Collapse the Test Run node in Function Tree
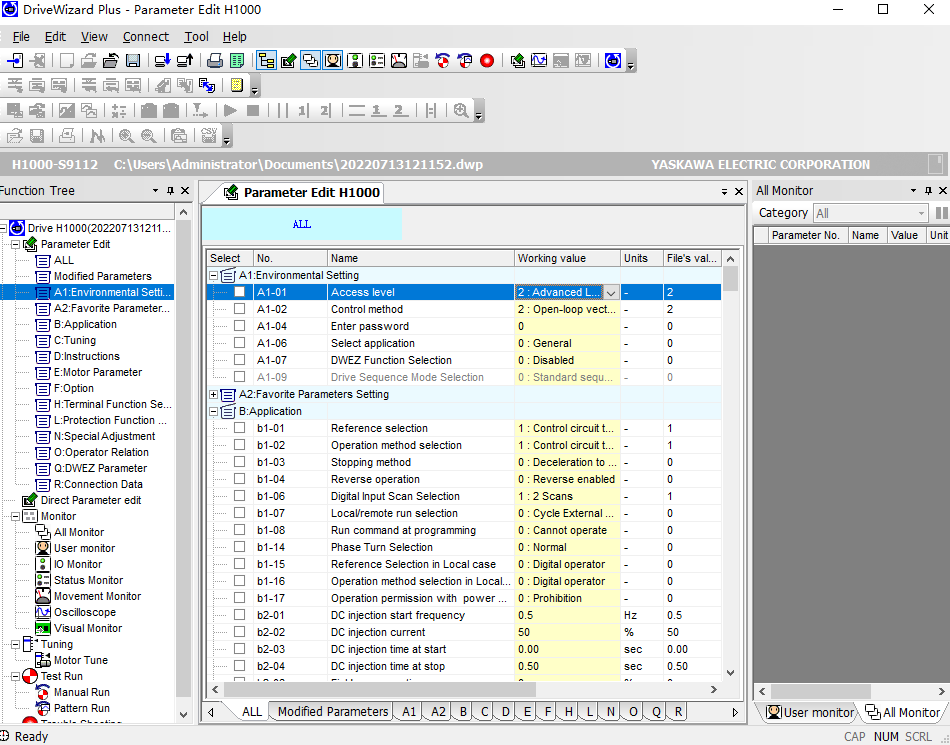Viewport: 950px width, 745px height. 15,676
